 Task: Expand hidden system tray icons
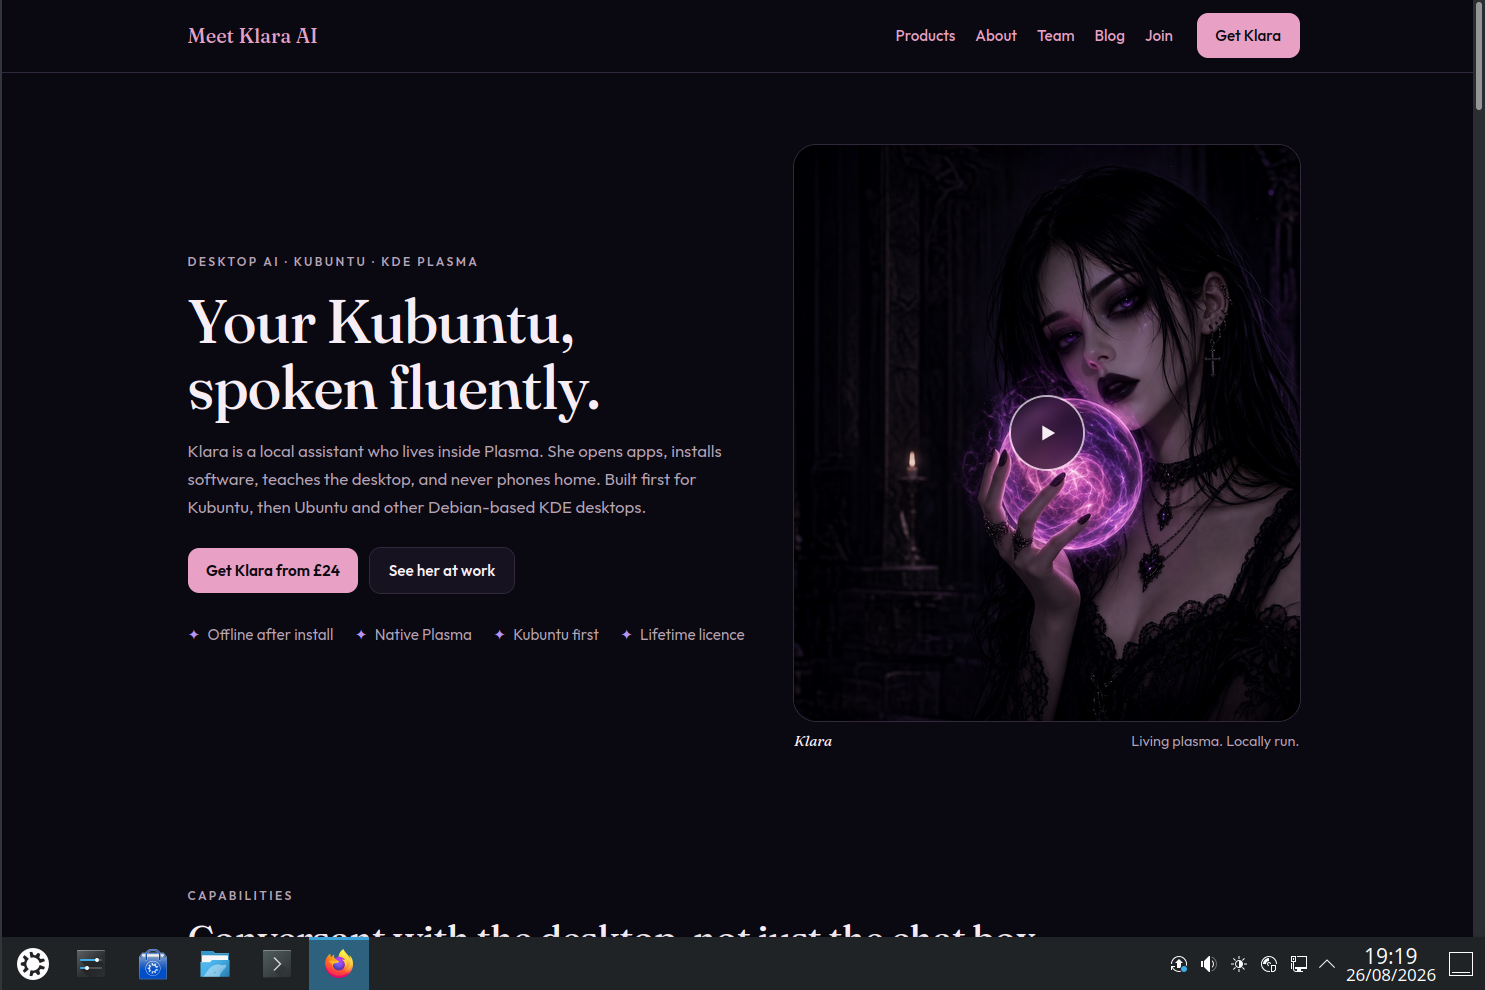[x=1327, y=964]
